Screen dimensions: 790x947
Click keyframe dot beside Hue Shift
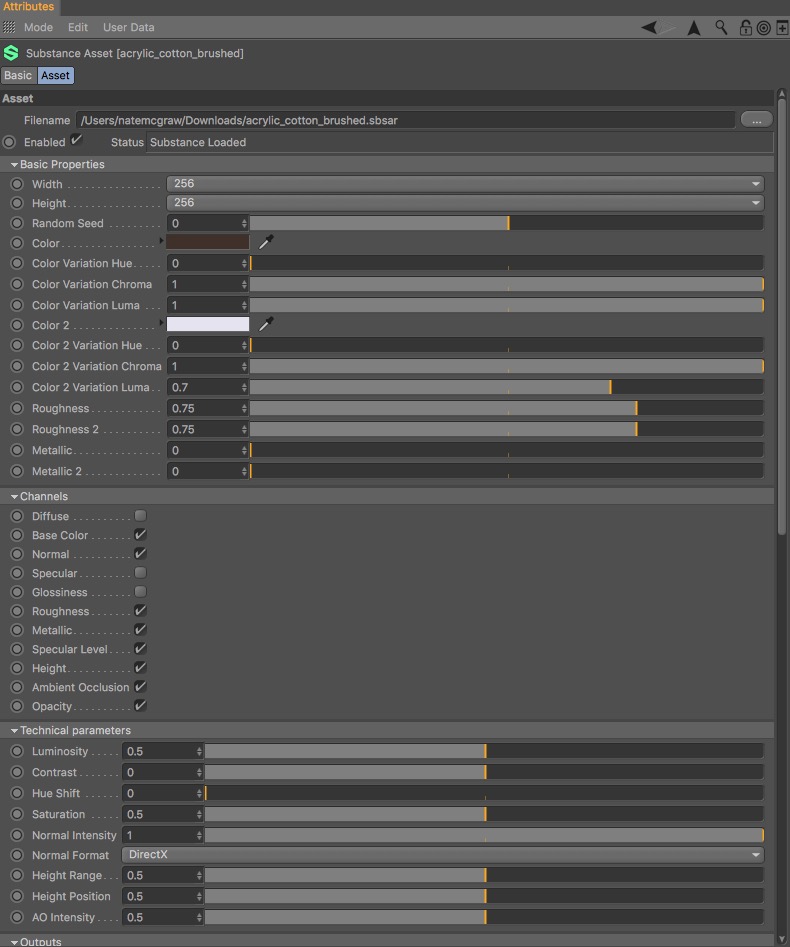17,793
